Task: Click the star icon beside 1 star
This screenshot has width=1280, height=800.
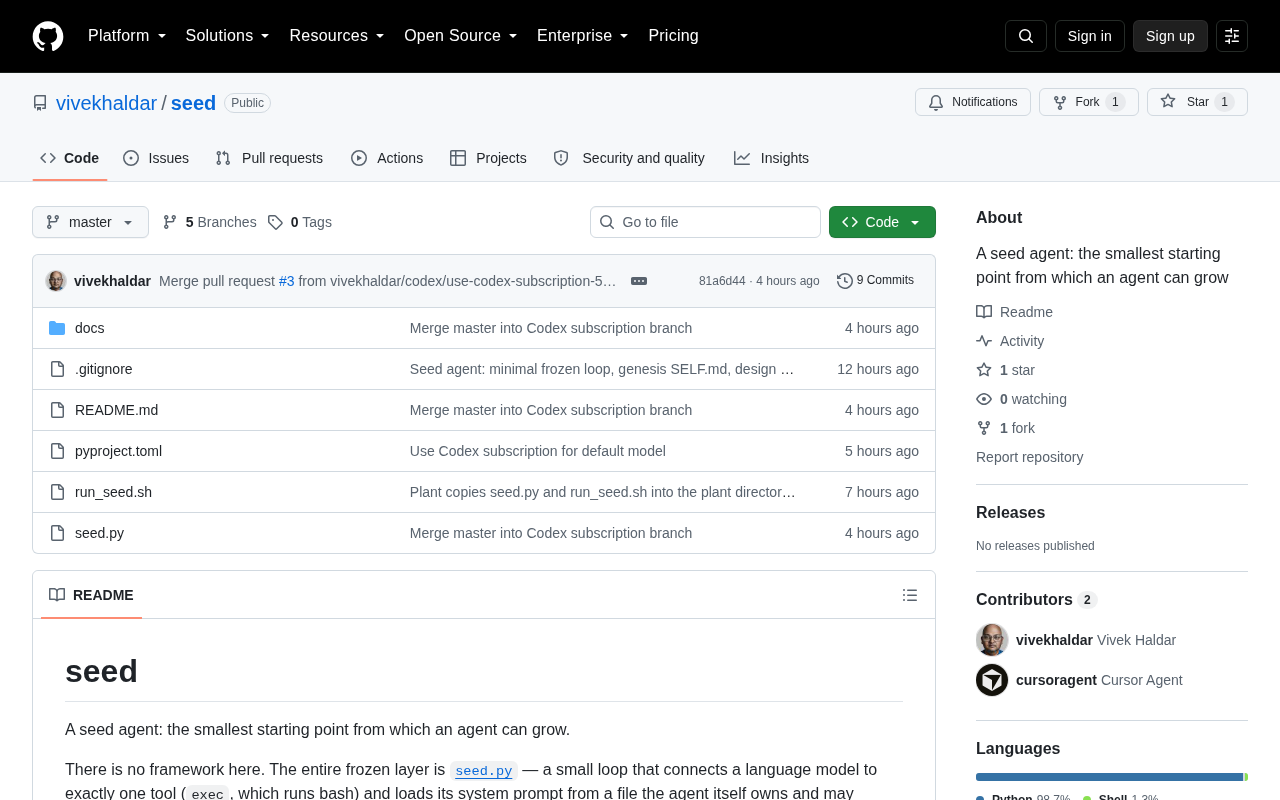Action: 984,370
